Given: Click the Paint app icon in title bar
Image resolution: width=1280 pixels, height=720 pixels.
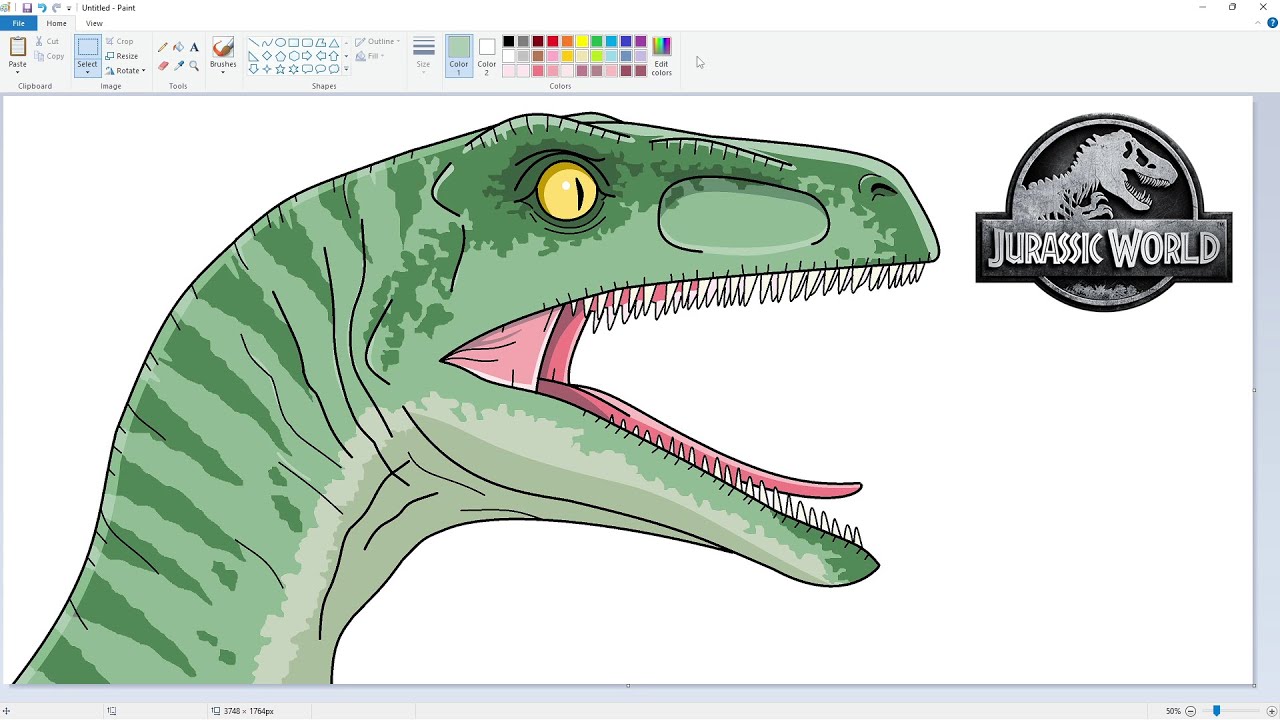Looking at the screenshot, I should 6,7.
